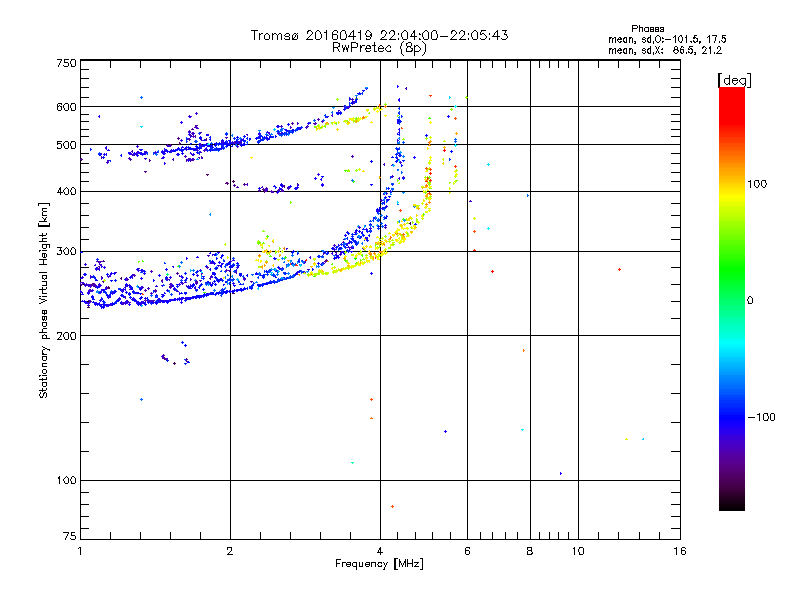800x600 pixels.
Task: Click y-axis tick label '200'
Action: 66,336
